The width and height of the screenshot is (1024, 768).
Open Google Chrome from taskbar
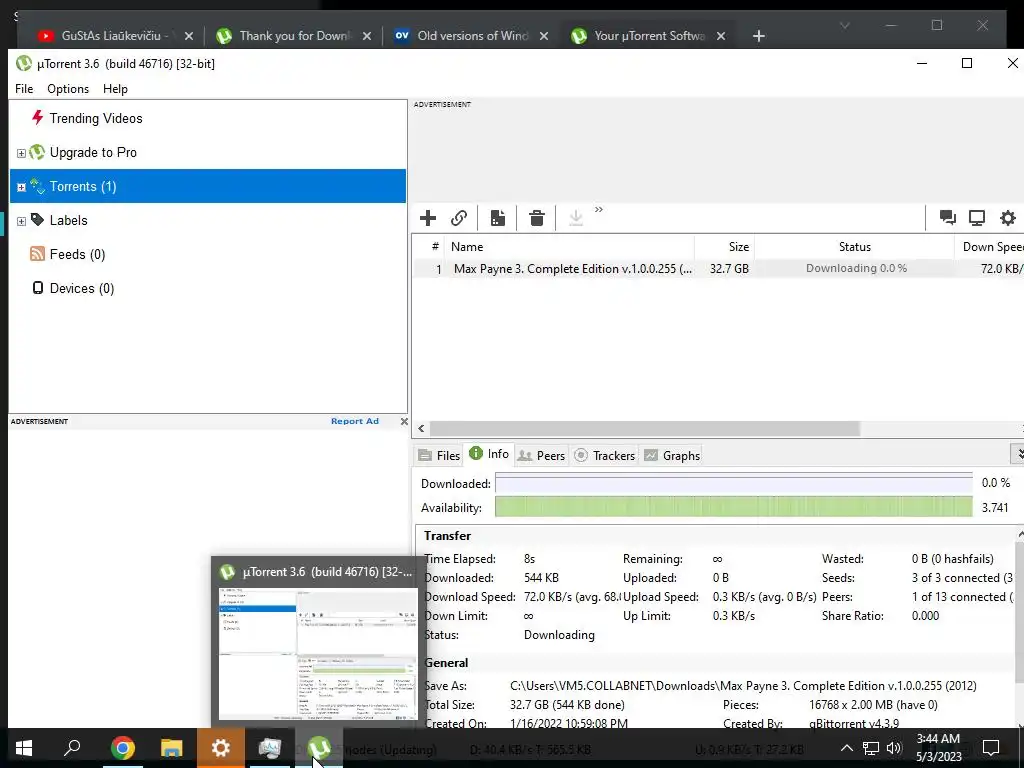[x=122, y=748]
